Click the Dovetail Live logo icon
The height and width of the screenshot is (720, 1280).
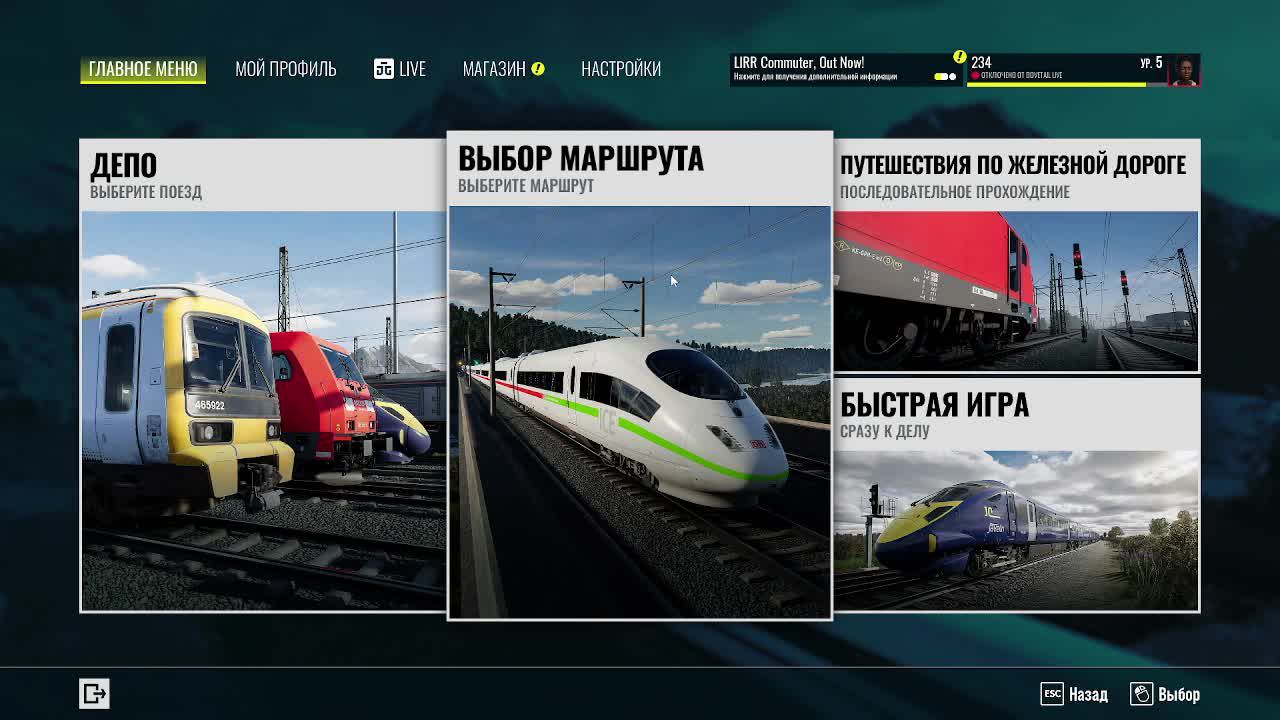point(384,69)
